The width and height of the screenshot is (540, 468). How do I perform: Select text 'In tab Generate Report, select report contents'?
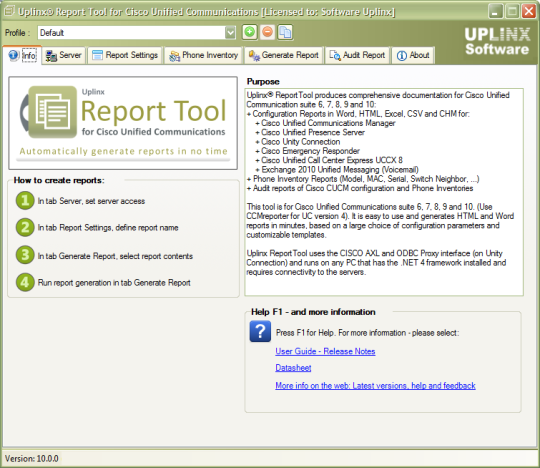click(x=115, y=256)
